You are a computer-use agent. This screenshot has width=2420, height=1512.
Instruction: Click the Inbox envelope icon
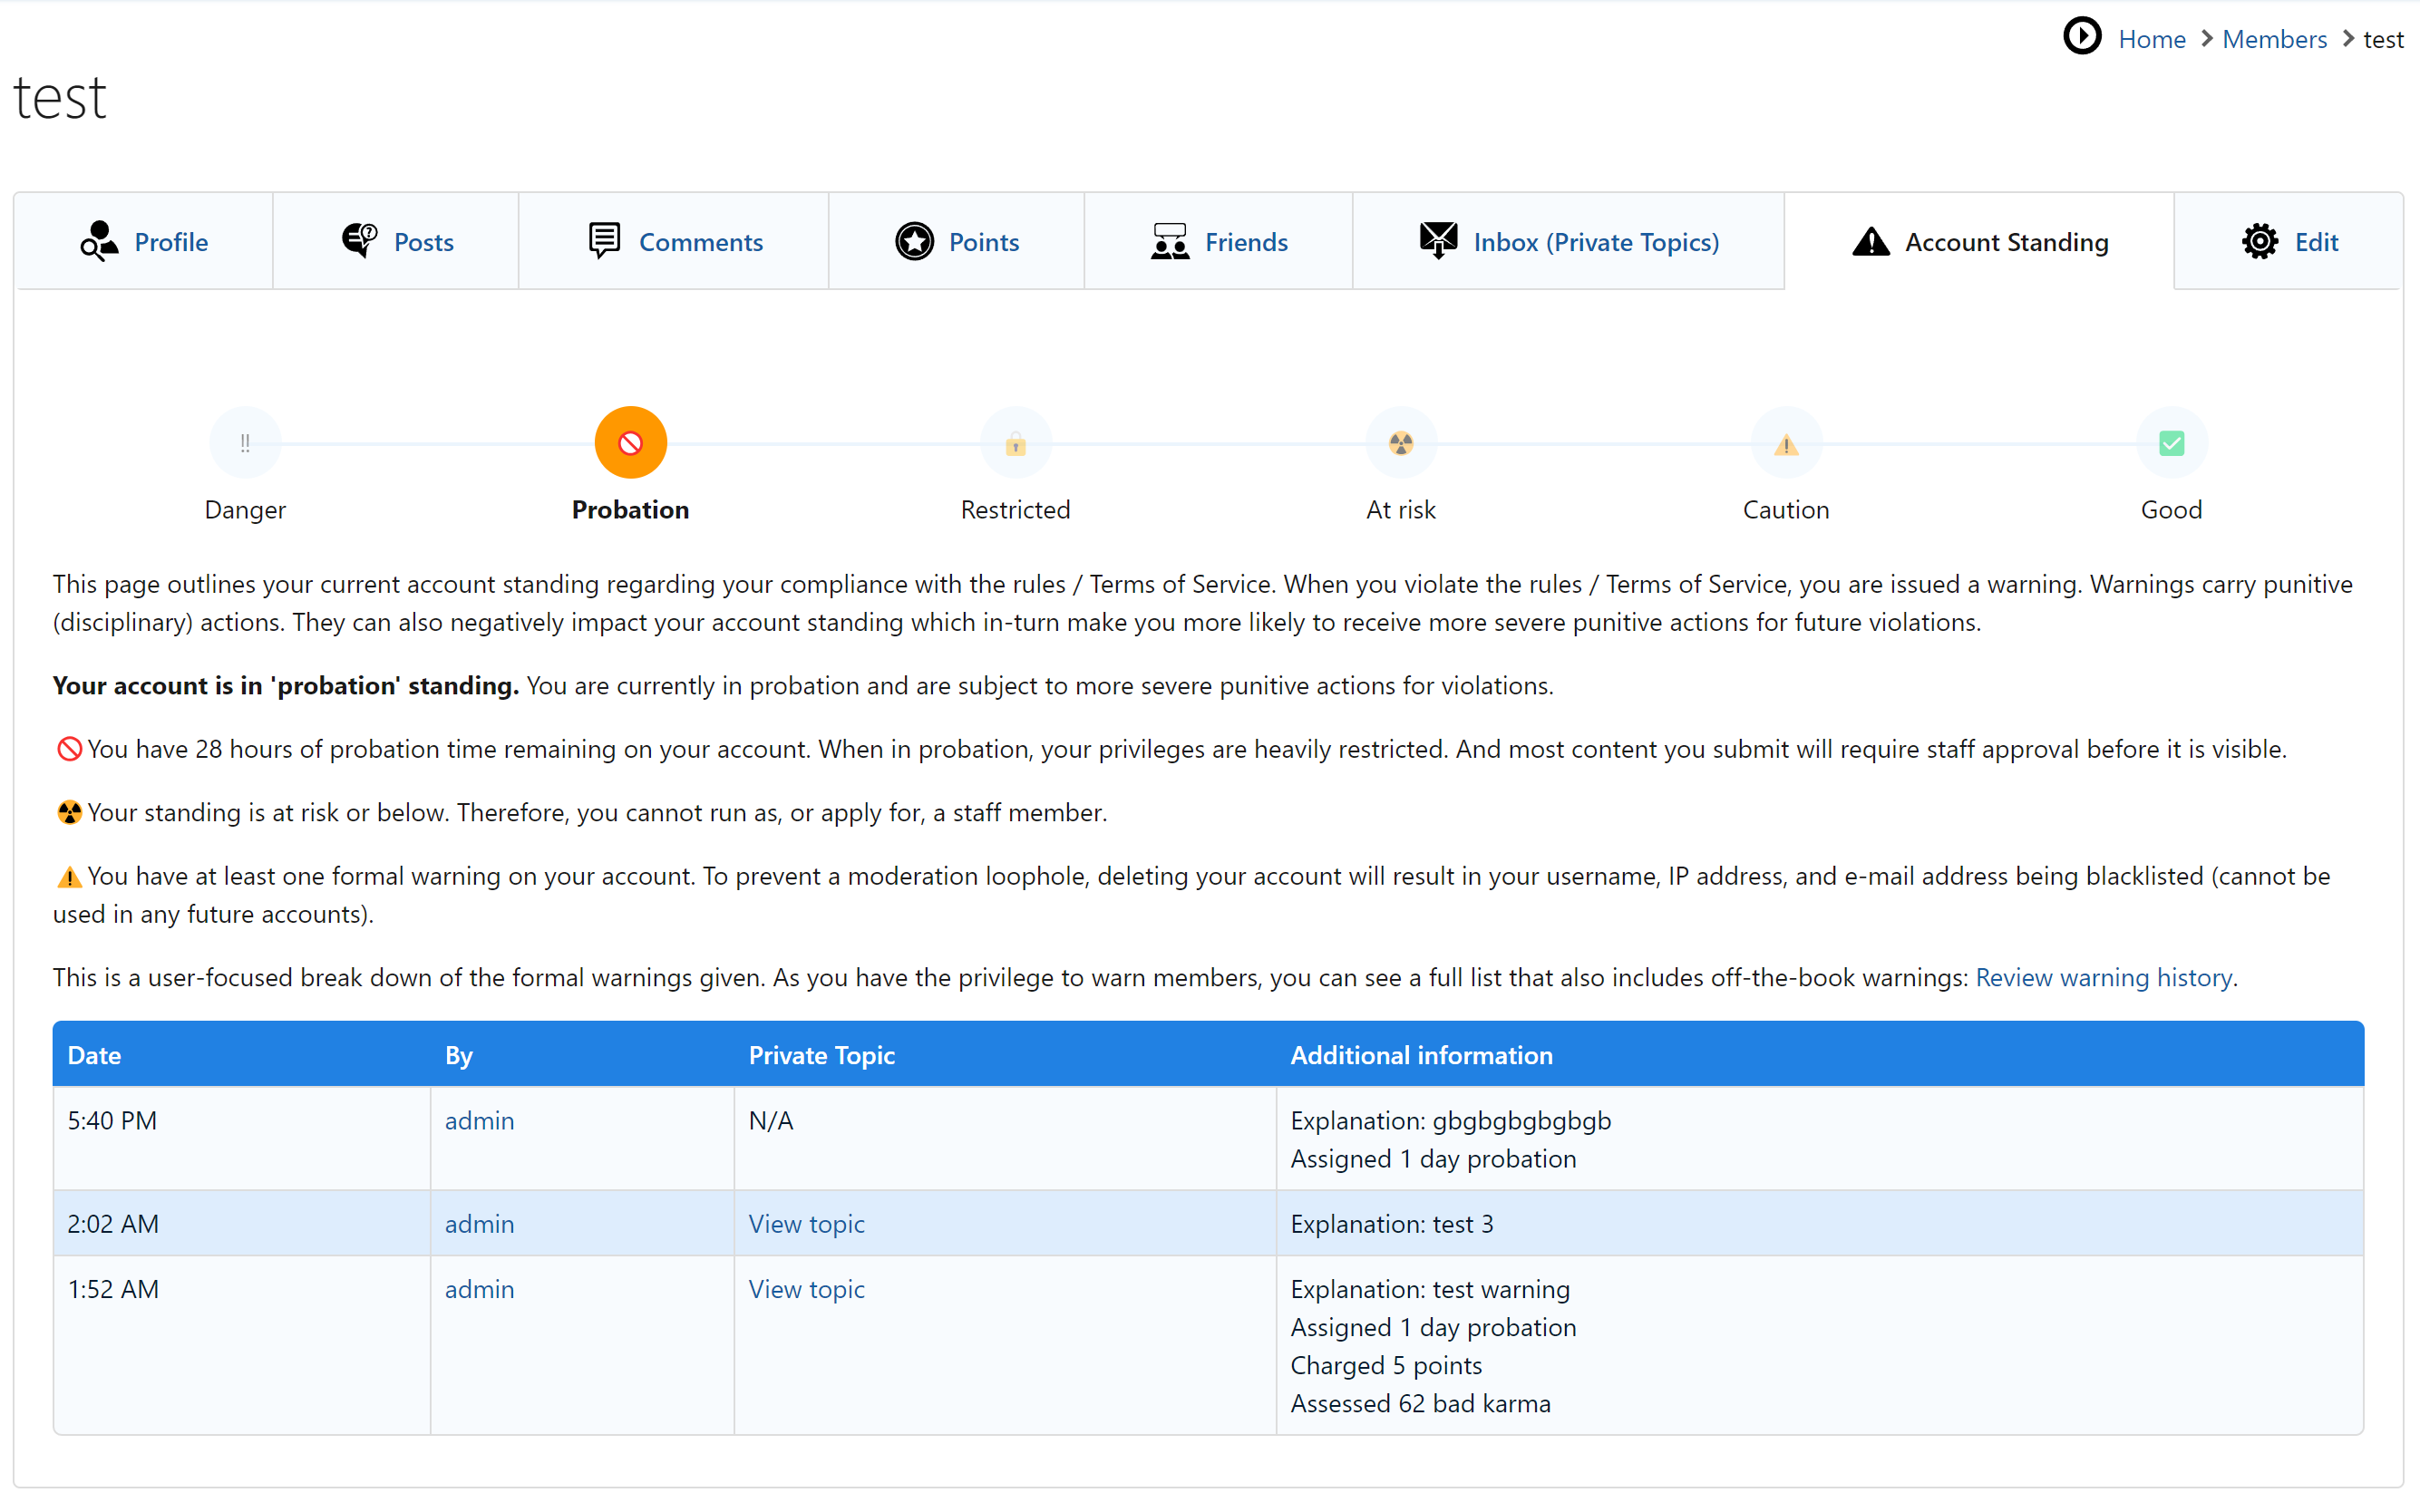1438,241
